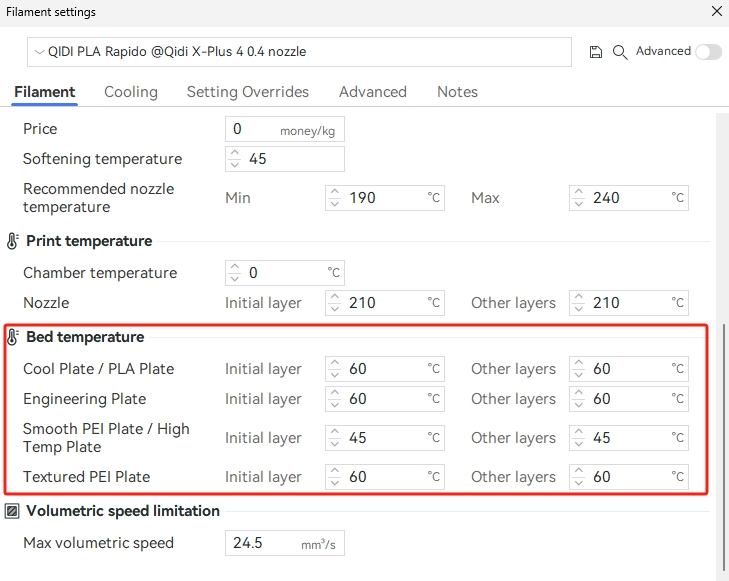Click the Volumetric speed limitation icon
Viewport: 729px width, 581px height.
pyautogui.click(x=13, y=511)
